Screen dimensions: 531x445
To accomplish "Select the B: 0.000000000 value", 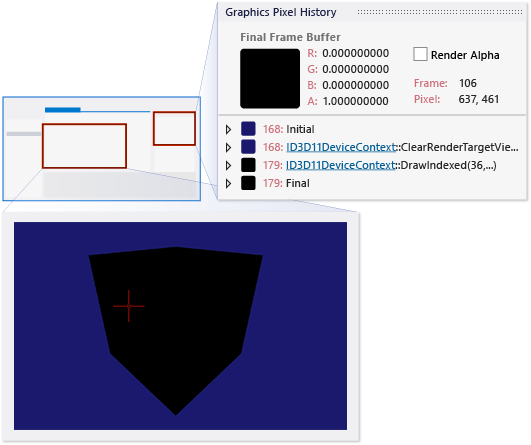I will point(356,85).
